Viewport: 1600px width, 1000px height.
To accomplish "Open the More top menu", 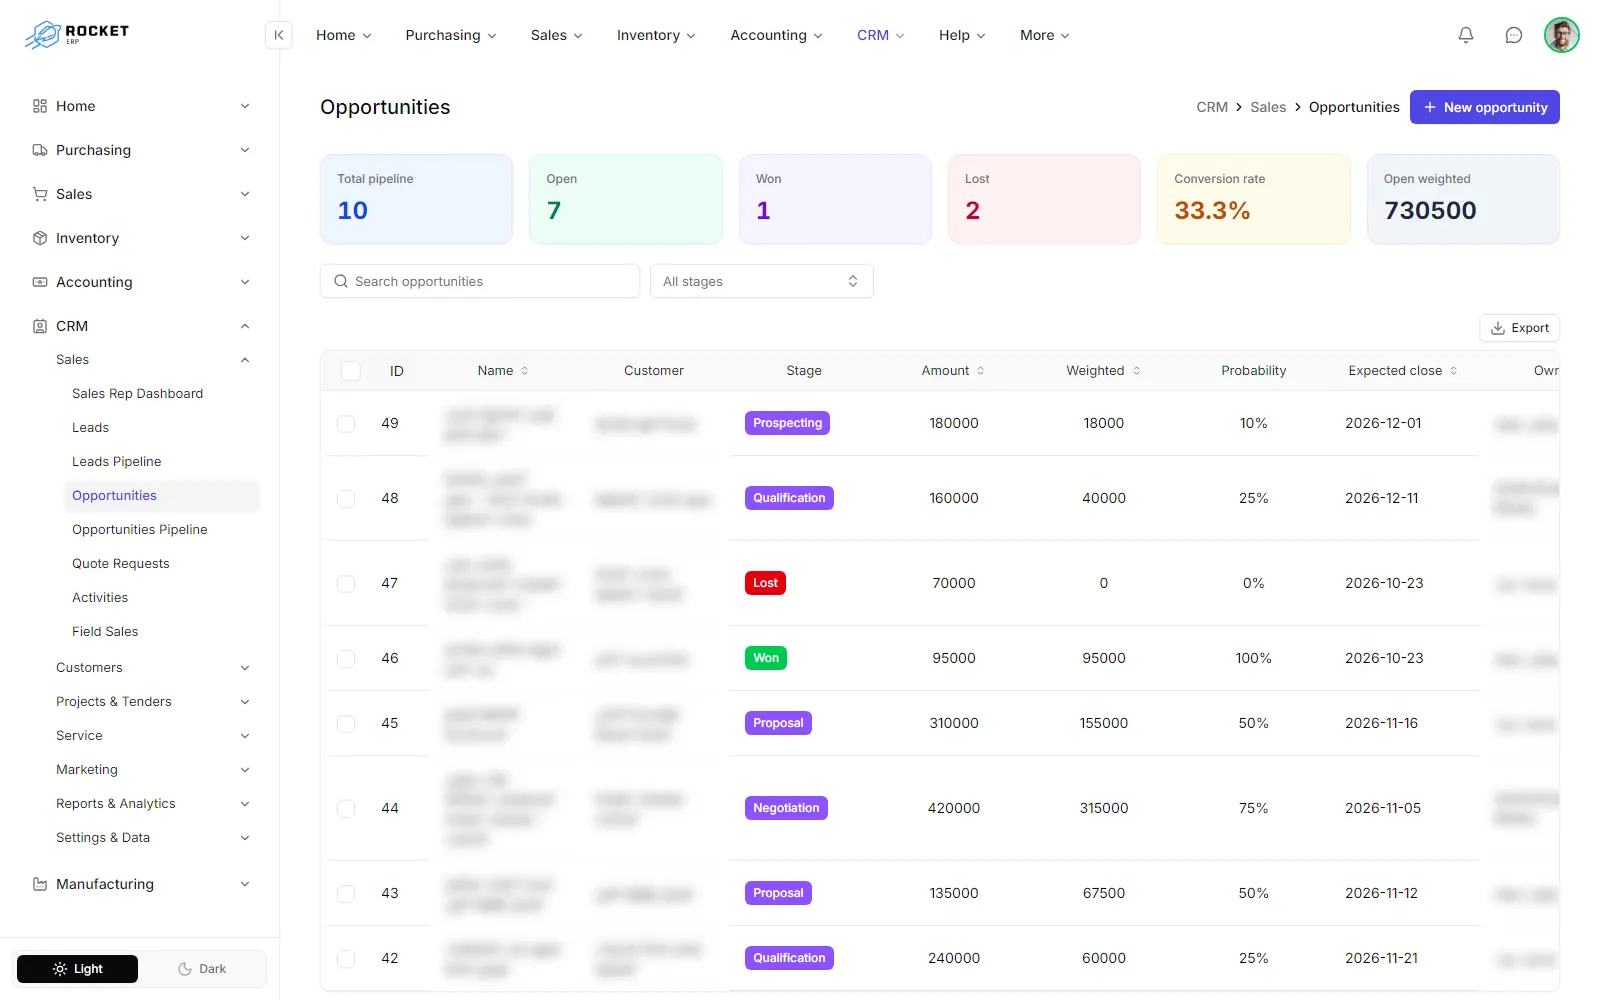I will [x=1045, y=35].
